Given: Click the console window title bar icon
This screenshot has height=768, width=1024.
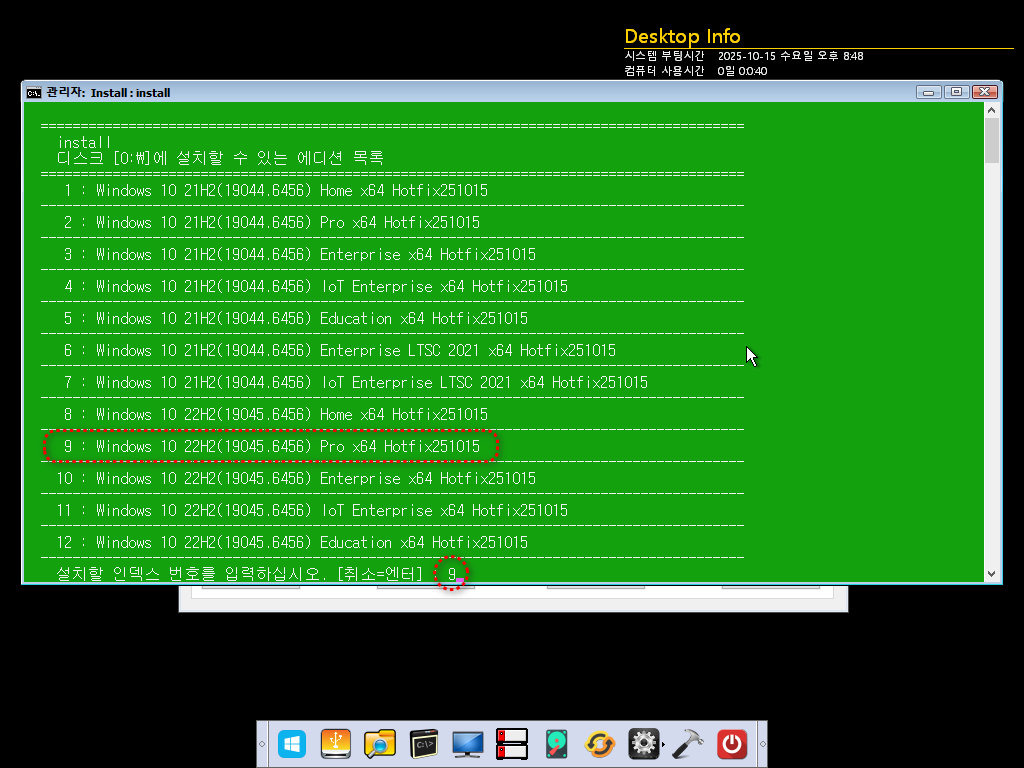Looking at the screenshot, I should (x=33, y=93).
